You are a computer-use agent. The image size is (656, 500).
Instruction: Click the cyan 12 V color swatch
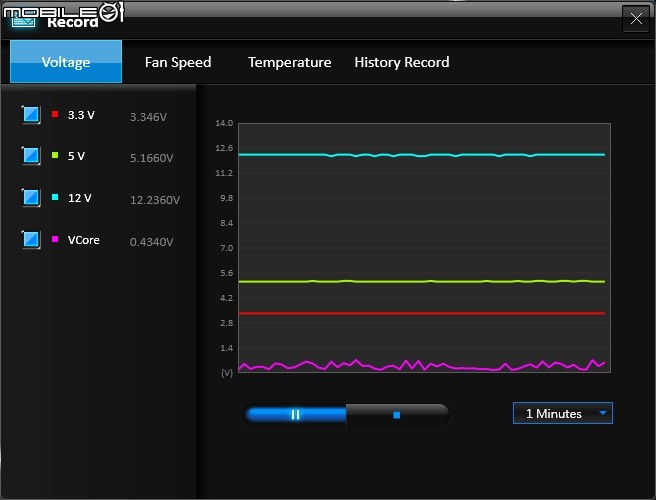coord(55,197)
